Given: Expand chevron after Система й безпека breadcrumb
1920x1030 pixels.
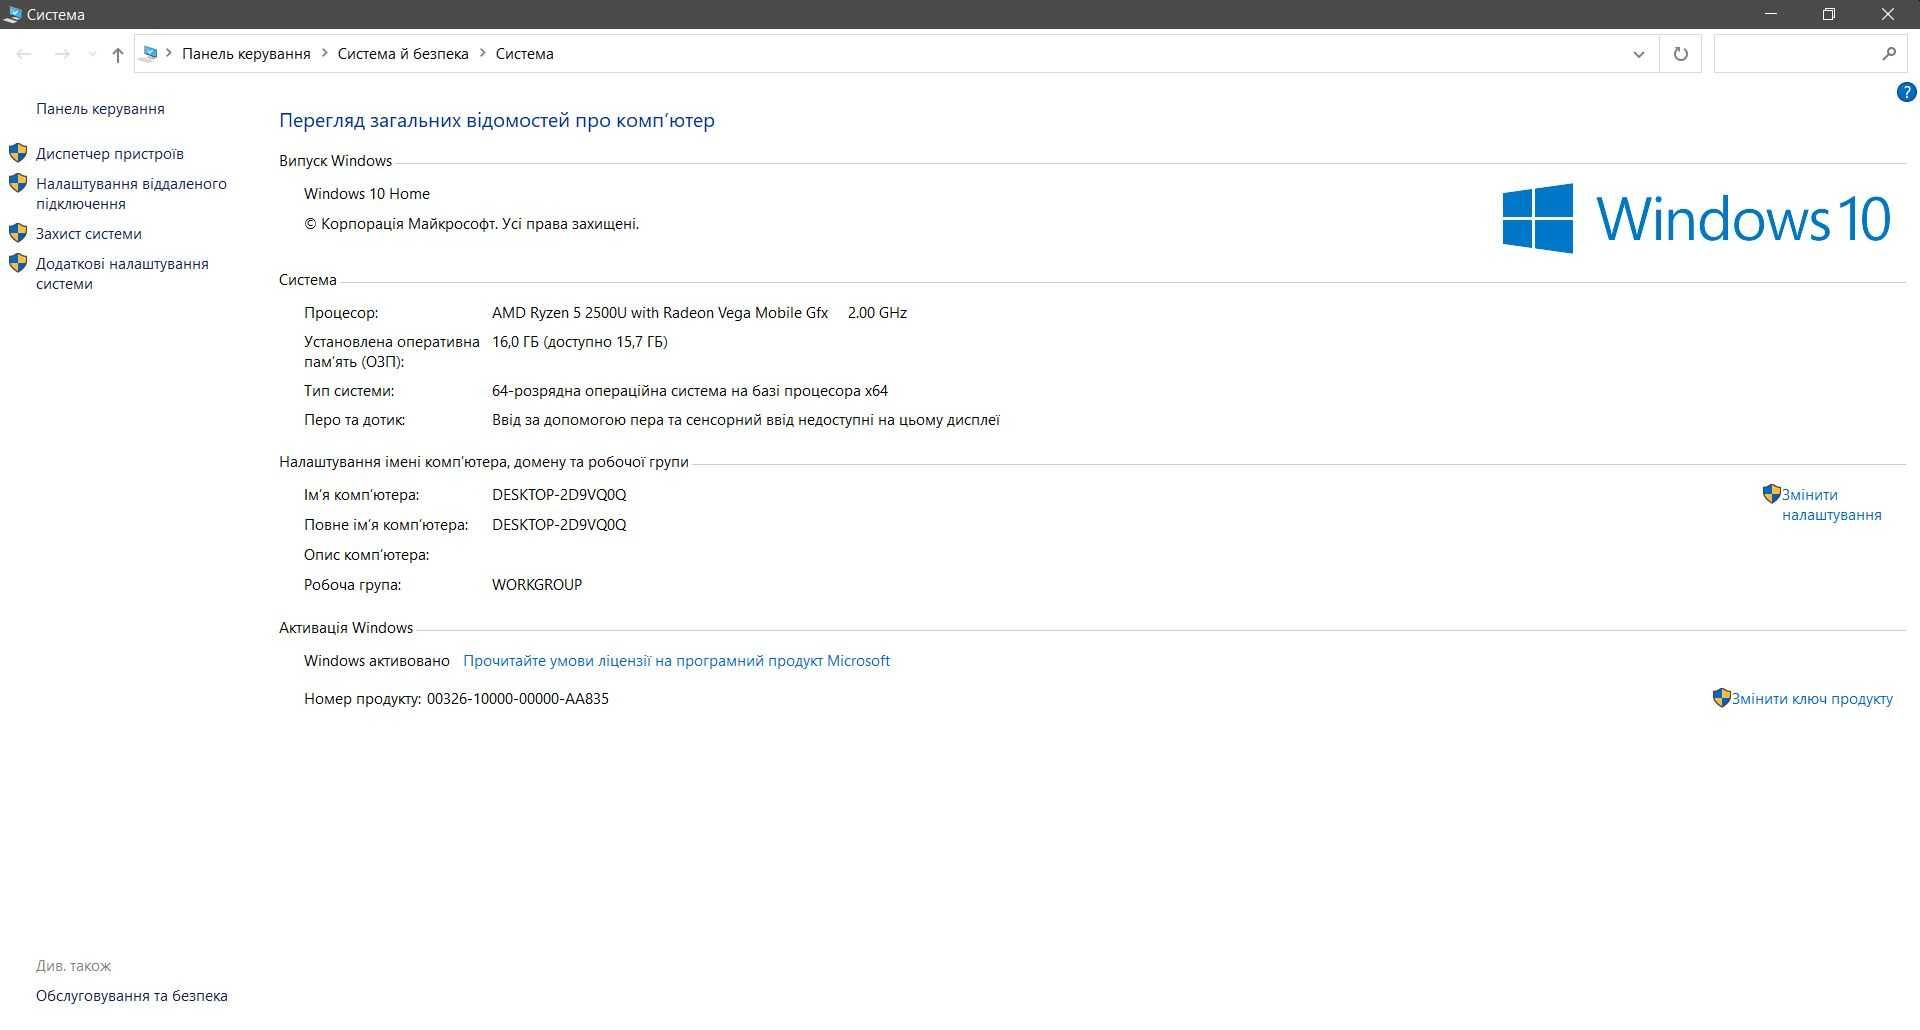Looking at the screenshot, I should tap(482, 54).
